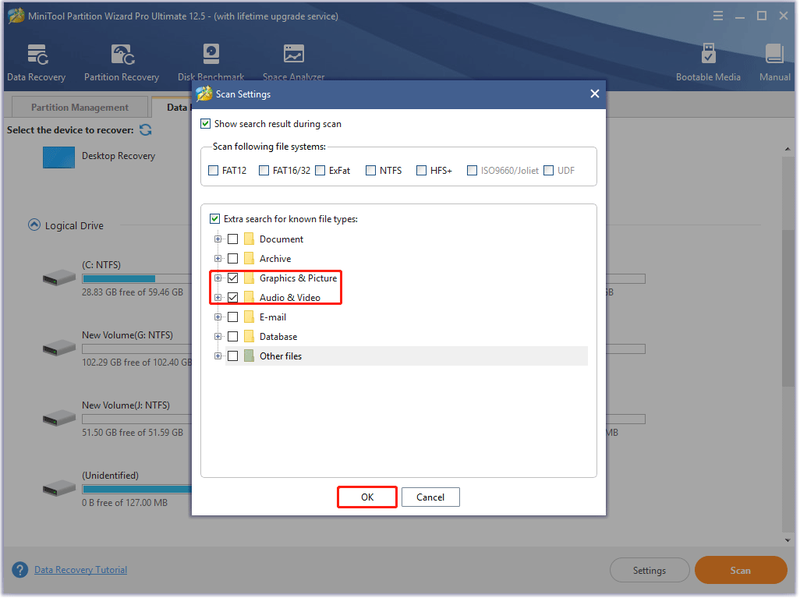Open the Manual icon
The height and width of the screenshot is (598, 800).
coord(774,62)
